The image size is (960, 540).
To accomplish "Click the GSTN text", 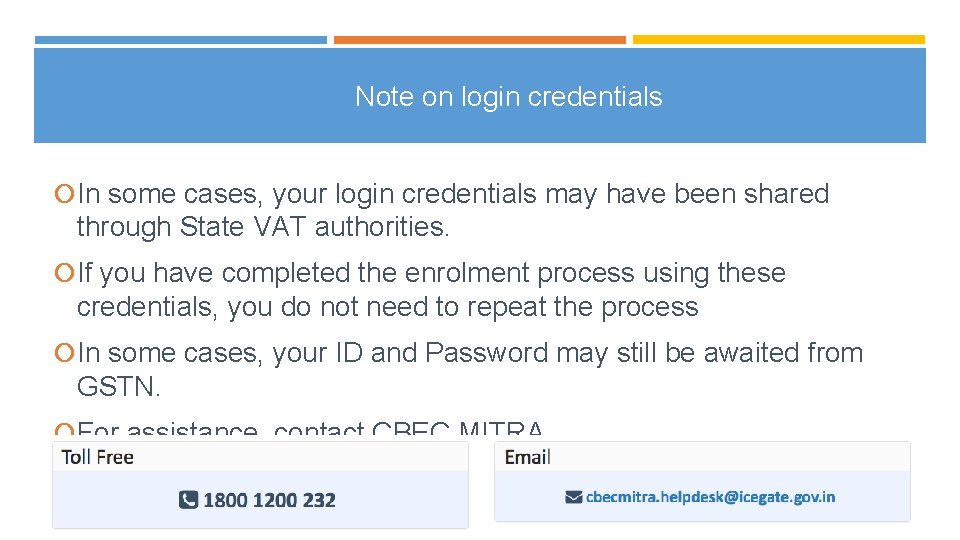I will click(x=118, y=386).
